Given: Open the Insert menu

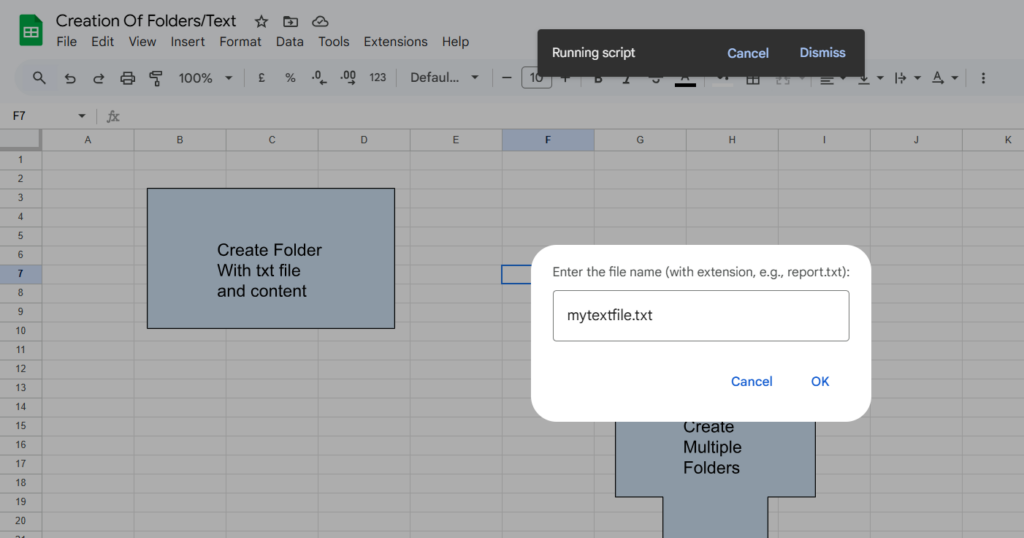Looking at the screenshot, I should (x=187, y=42).
